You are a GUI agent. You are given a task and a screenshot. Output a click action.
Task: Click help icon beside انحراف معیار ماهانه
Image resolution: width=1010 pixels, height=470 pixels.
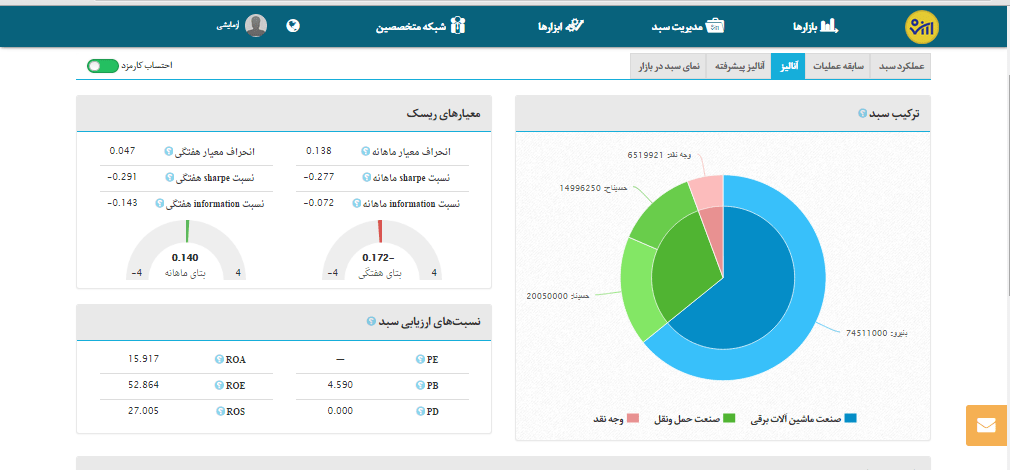coord(365,151)
